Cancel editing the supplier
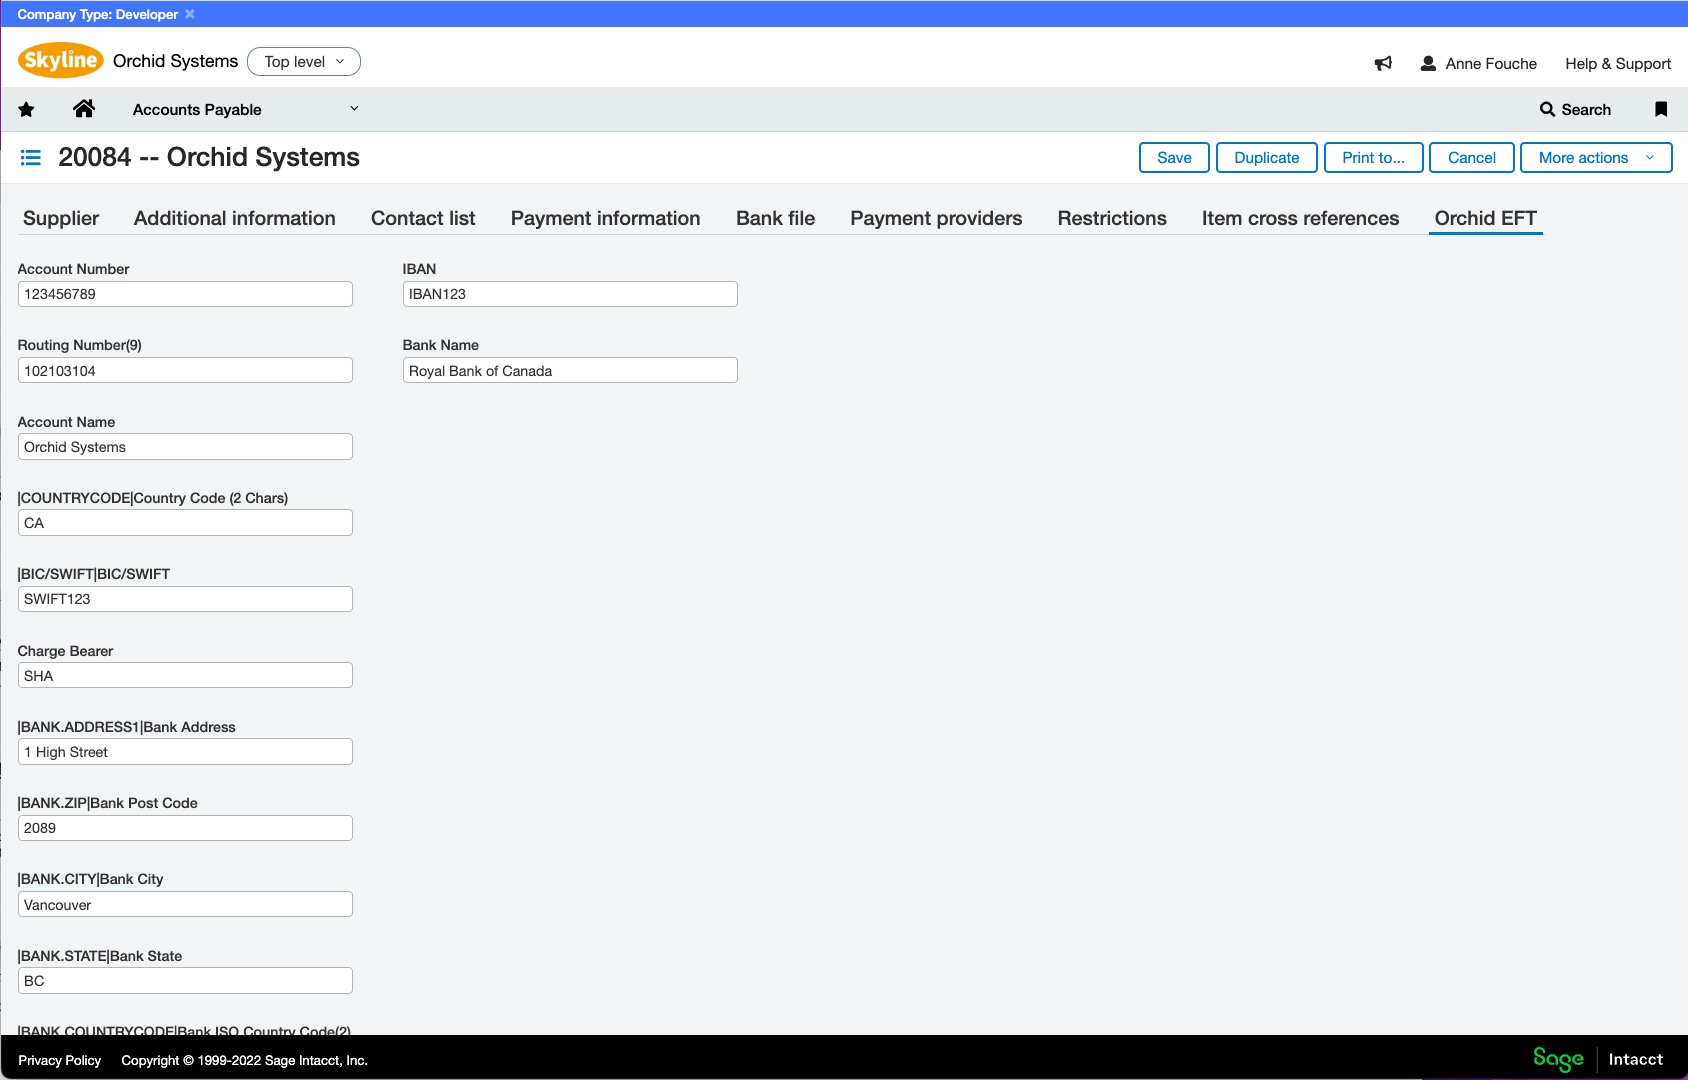Image resolution: width=1688 pixels, height=1080 pixels. coord(1472,157)
